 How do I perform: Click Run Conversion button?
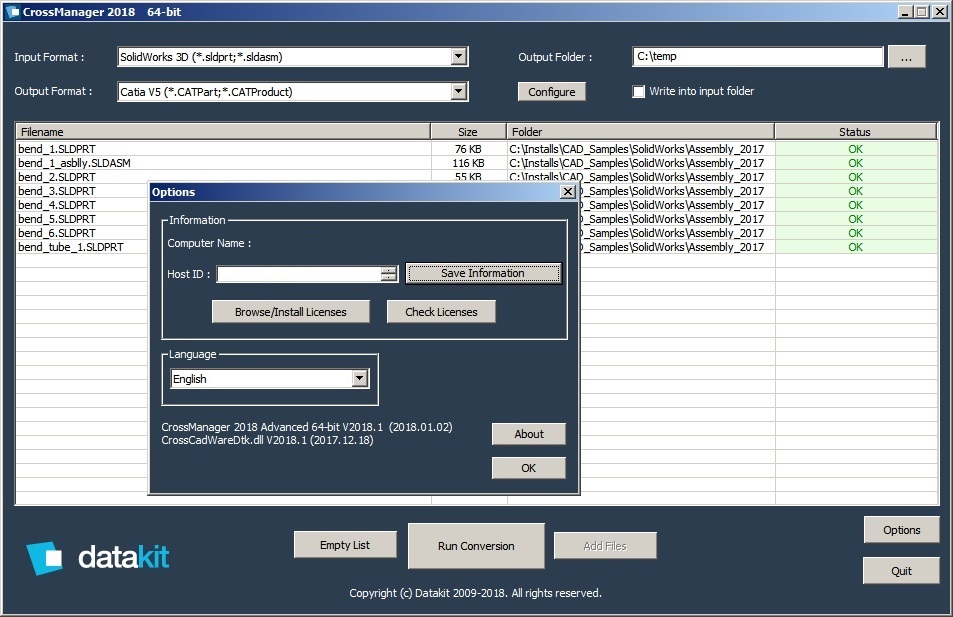click(x=476, y=546)
